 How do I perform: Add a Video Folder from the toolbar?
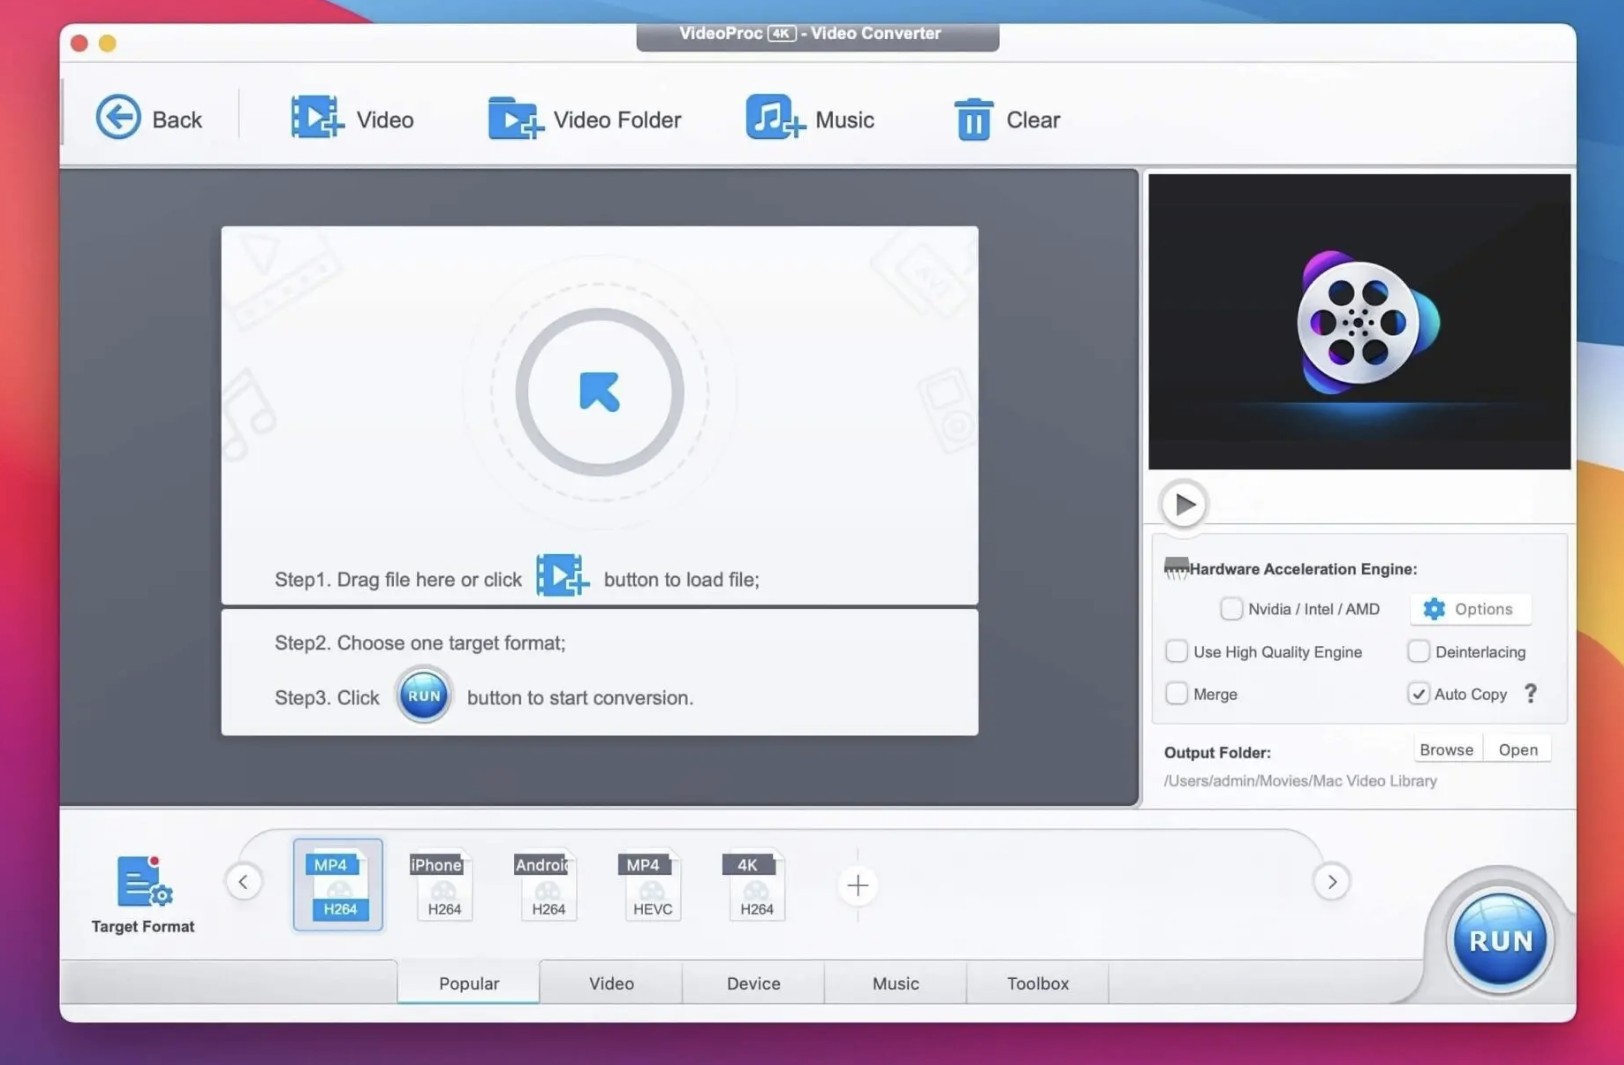tap(514, 118)
